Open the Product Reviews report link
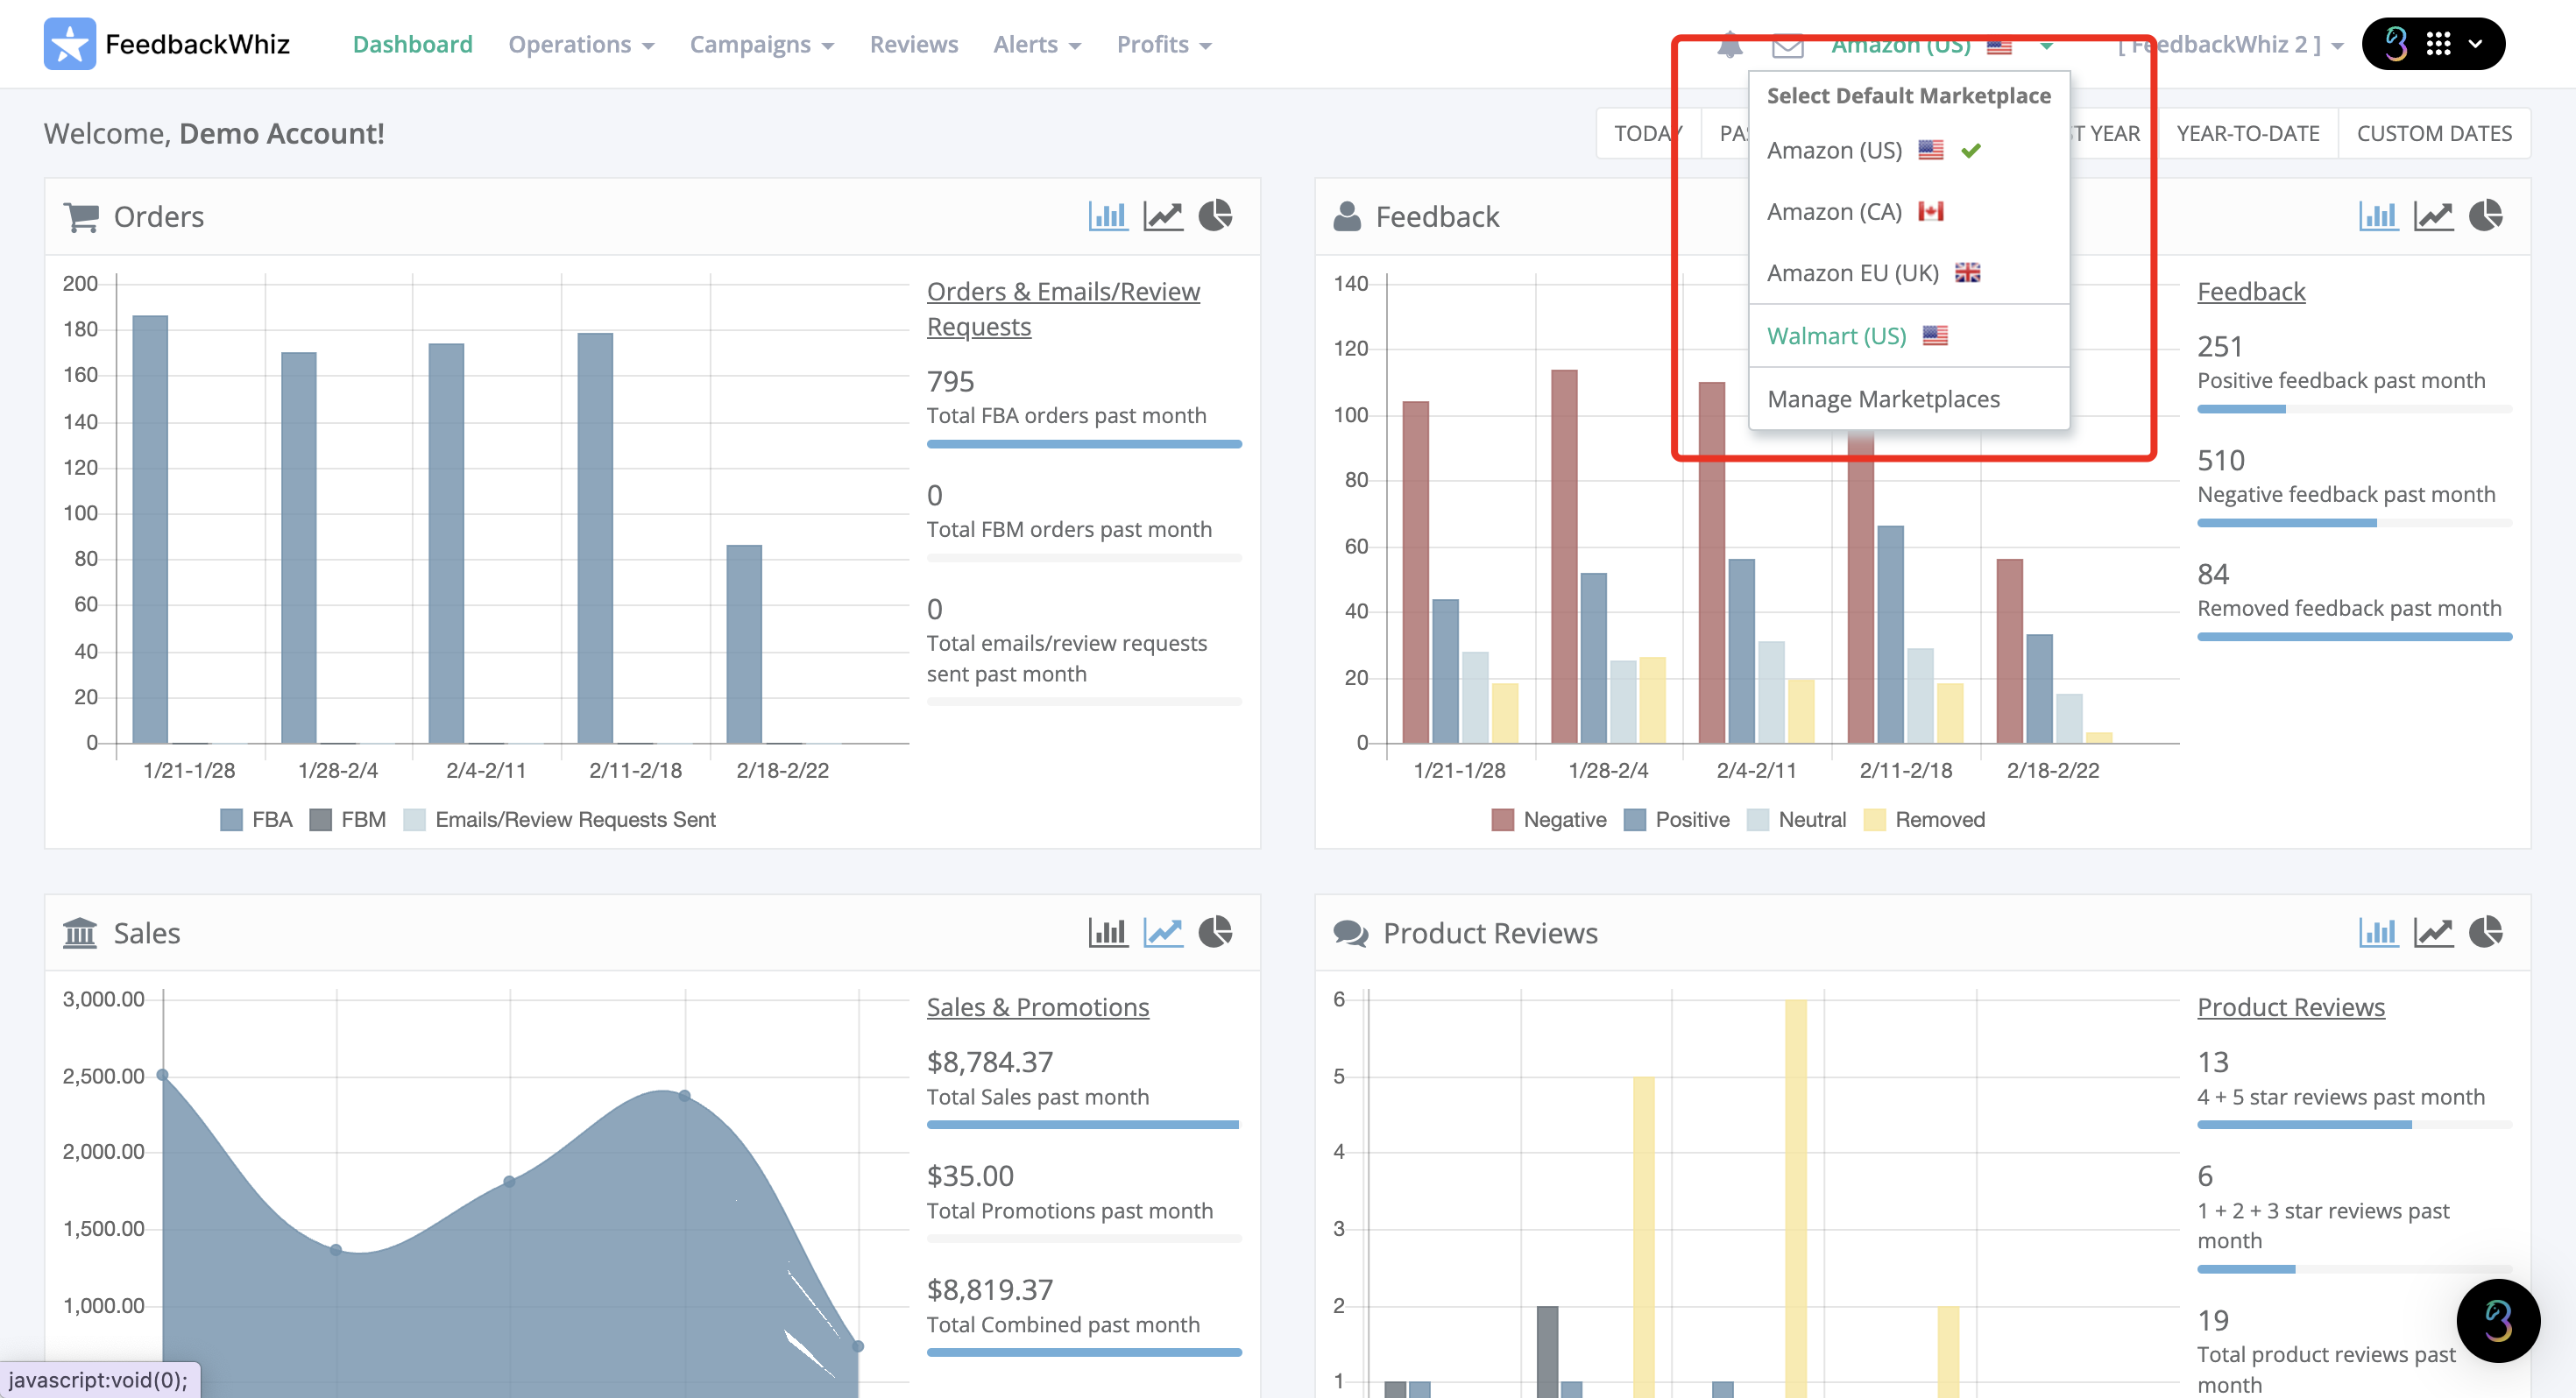 point(2291,1007)
